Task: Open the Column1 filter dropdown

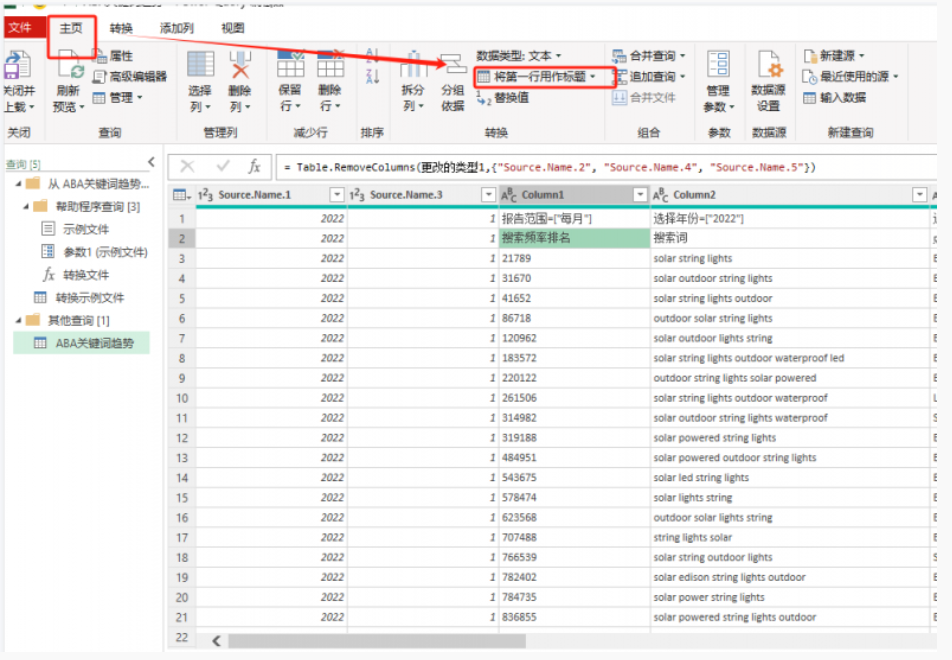Action: (640, 194)
